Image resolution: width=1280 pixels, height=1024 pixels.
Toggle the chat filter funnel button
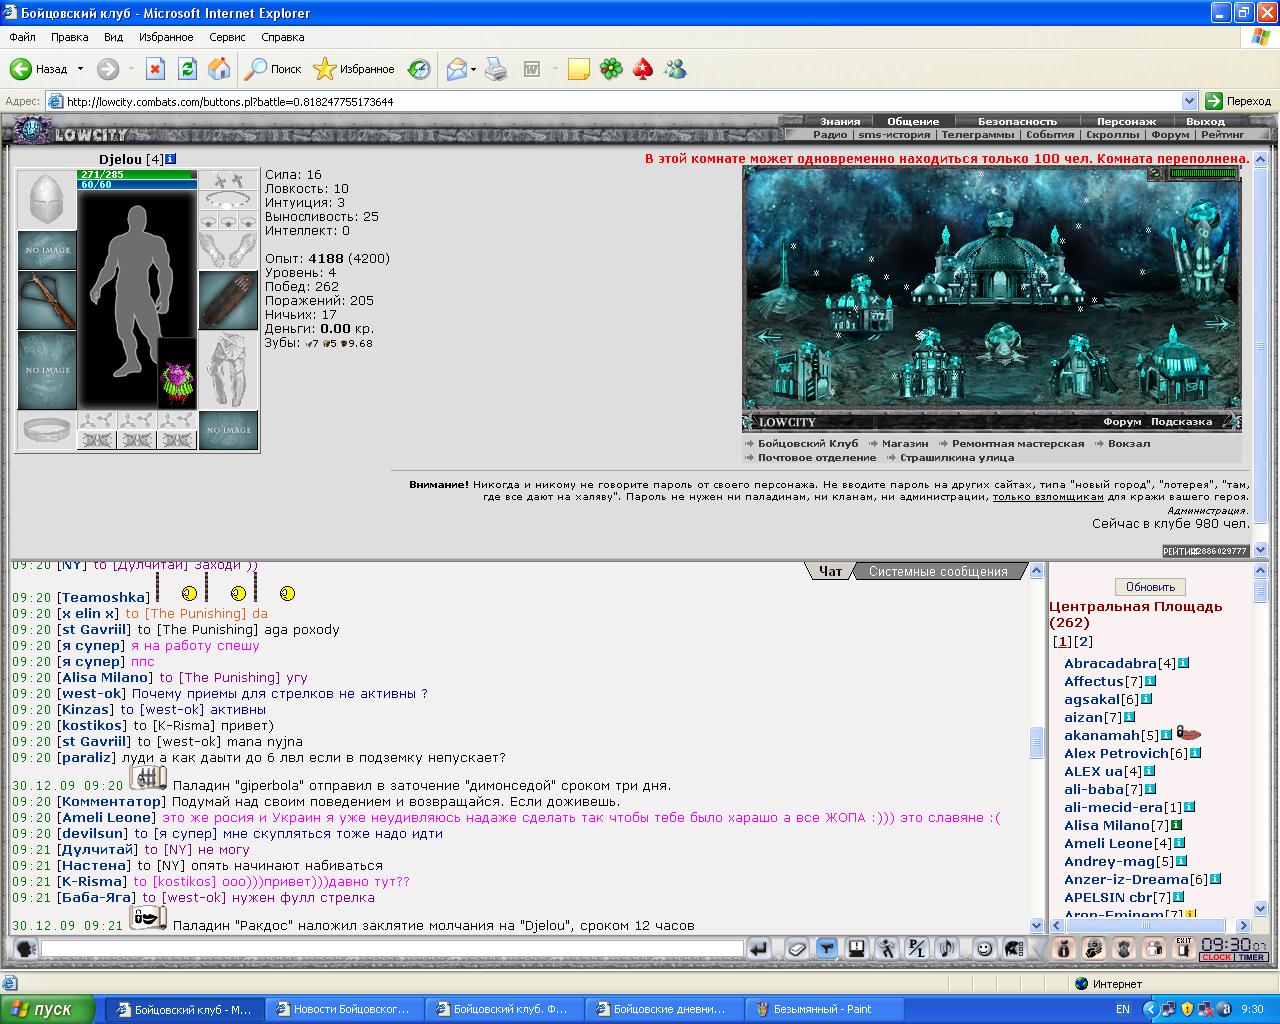point(826,948)
